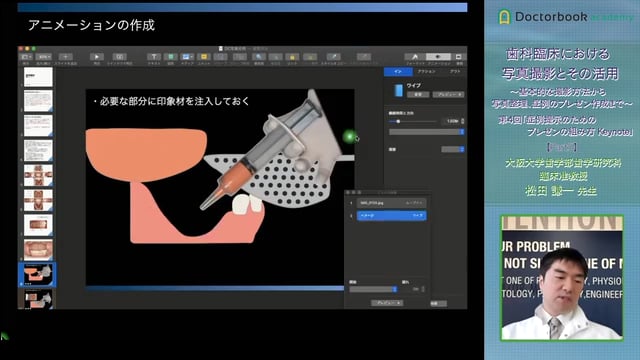Click the delay stepper in Build Order window

(x=423, y=289)
